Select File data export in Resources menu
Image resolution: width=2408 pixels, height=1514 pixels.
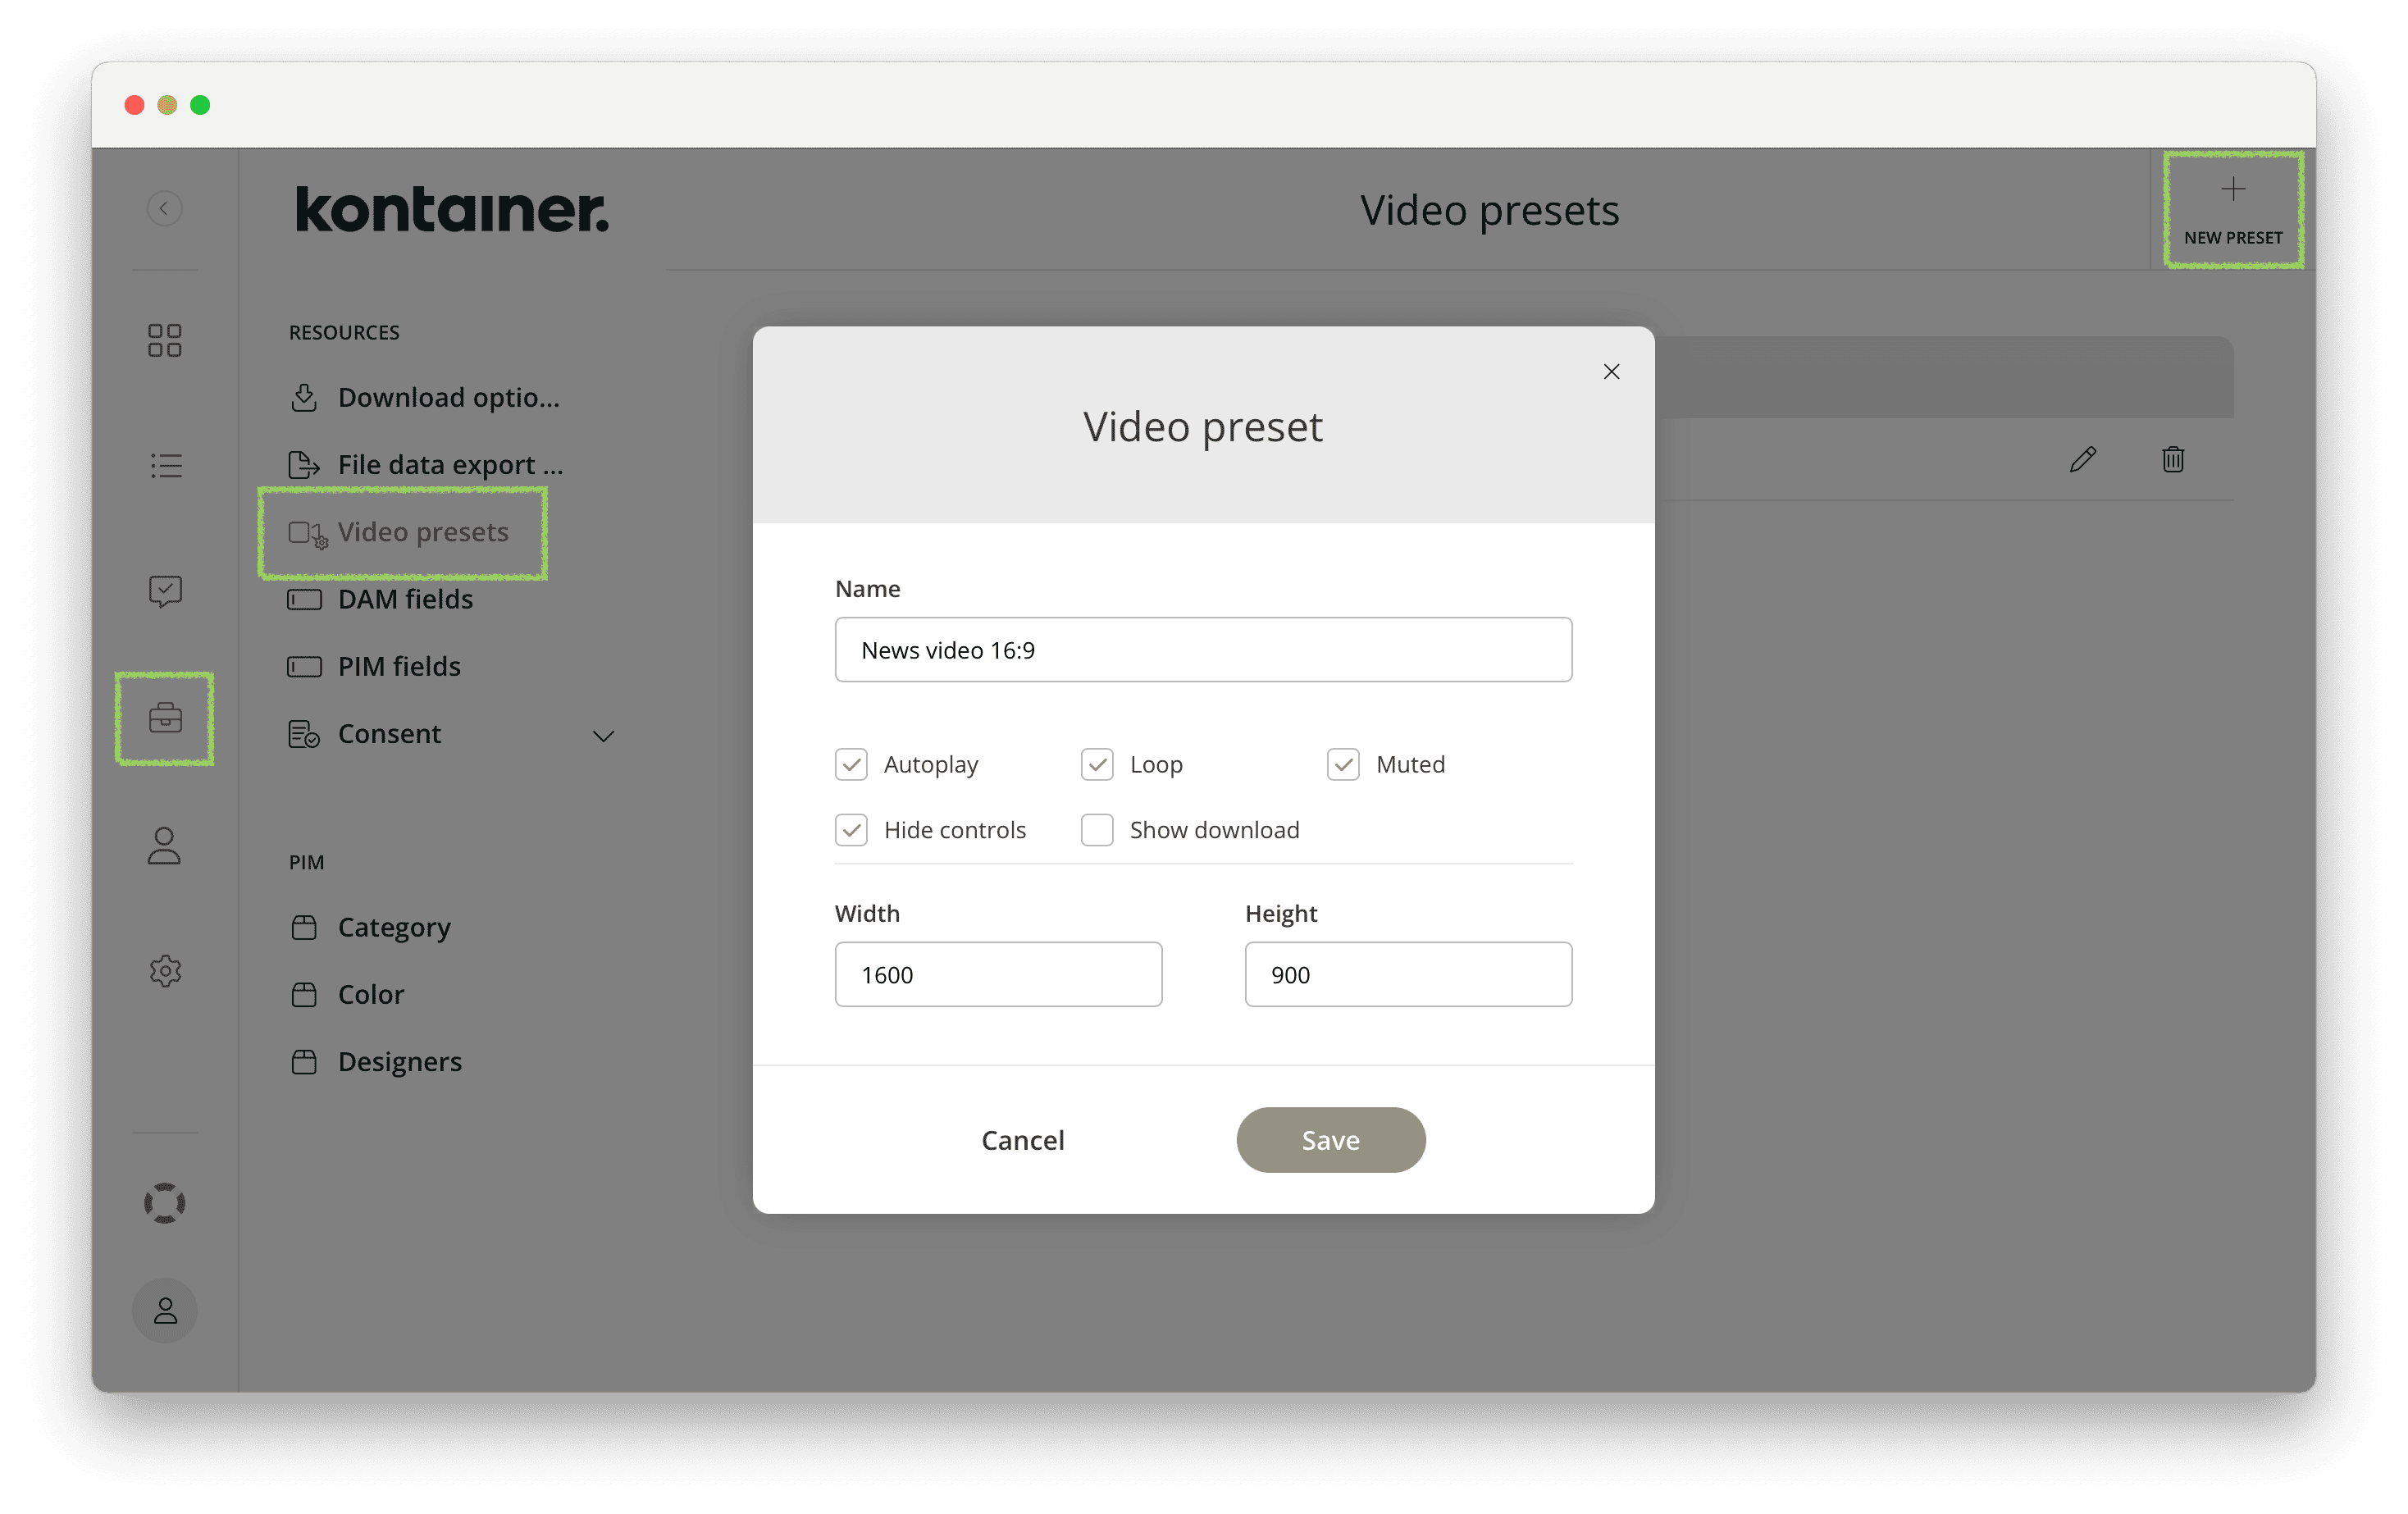pos(450,464)
